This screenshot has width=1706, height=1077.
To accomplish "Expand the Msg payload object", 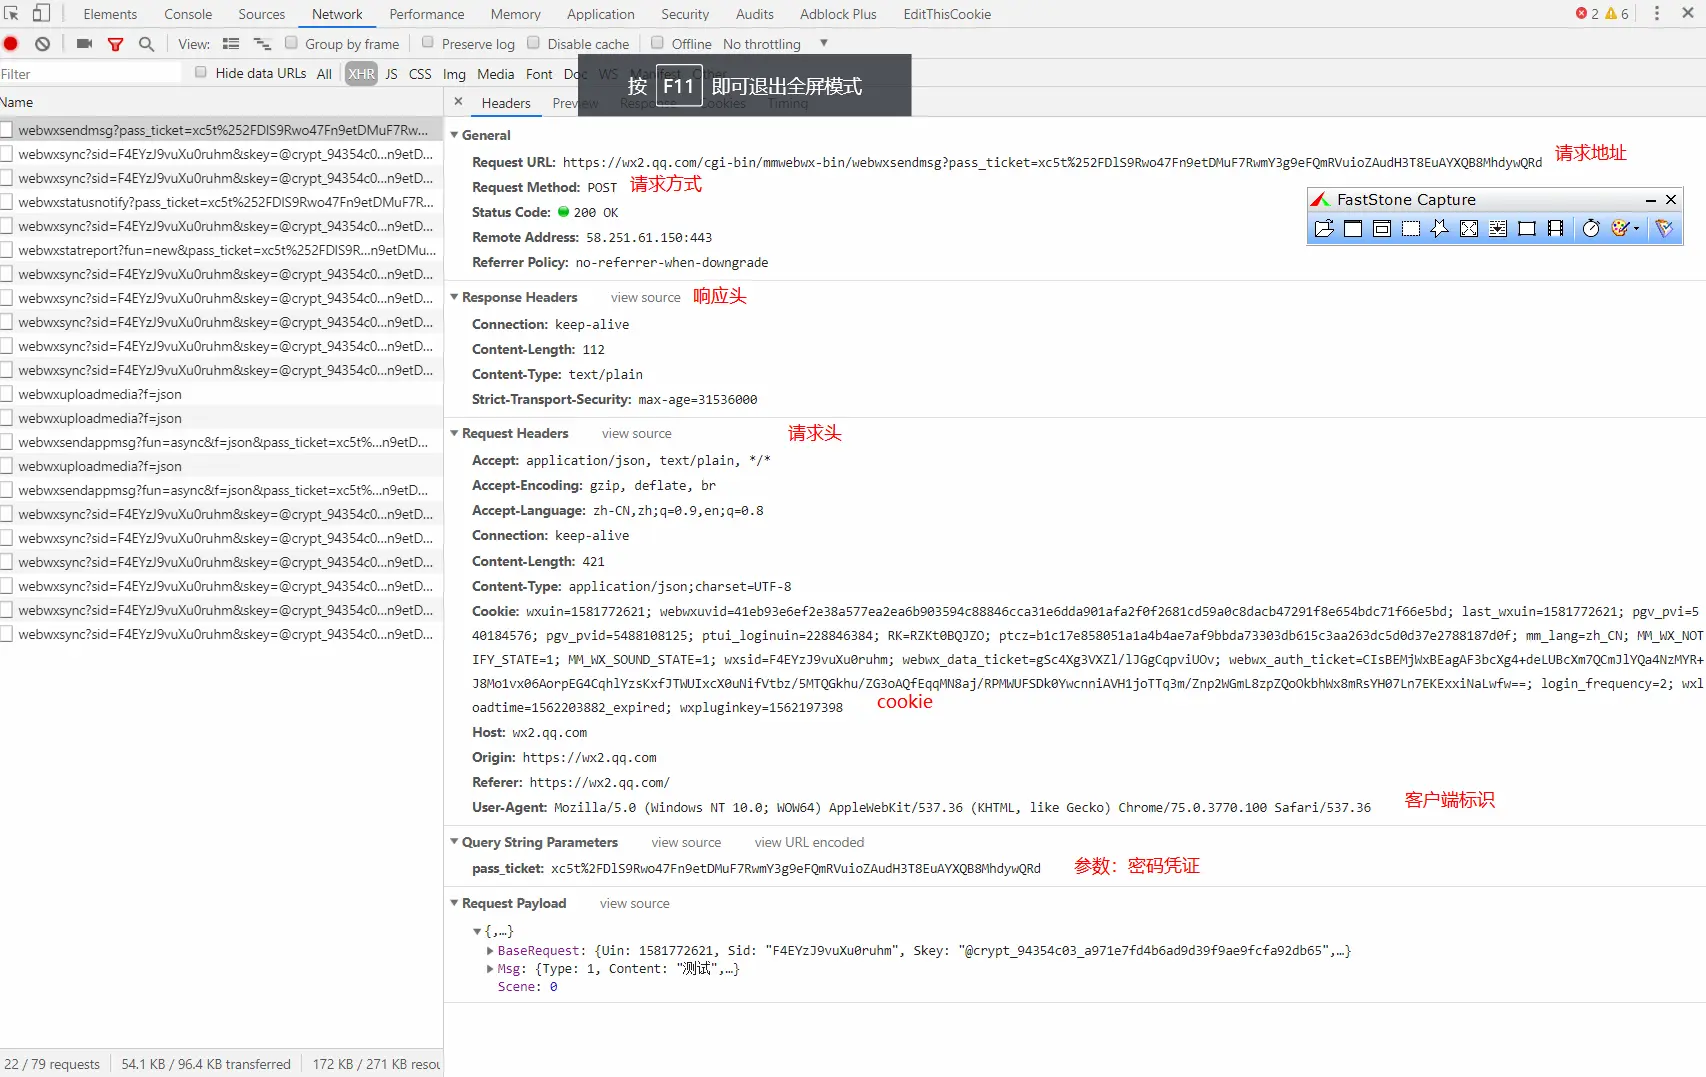I will [490, 969].
